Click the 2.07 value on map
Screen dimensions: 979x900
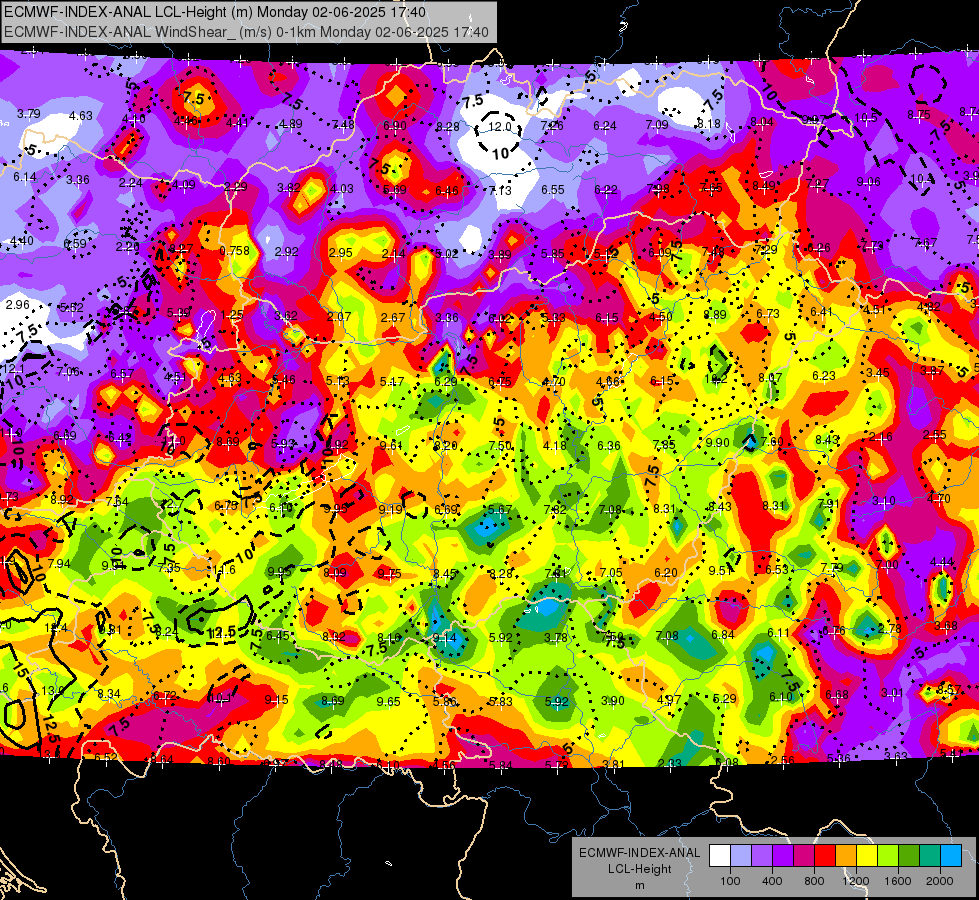click(339, 316)
